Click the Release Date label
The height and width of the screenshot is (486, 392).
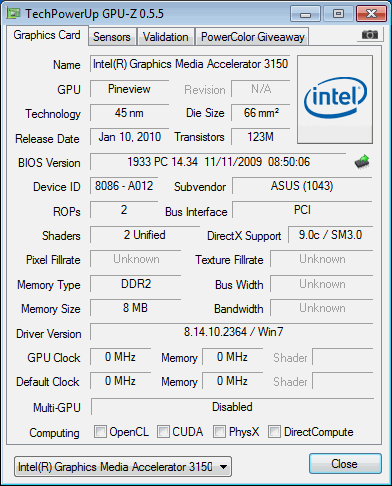coord(47,139)
